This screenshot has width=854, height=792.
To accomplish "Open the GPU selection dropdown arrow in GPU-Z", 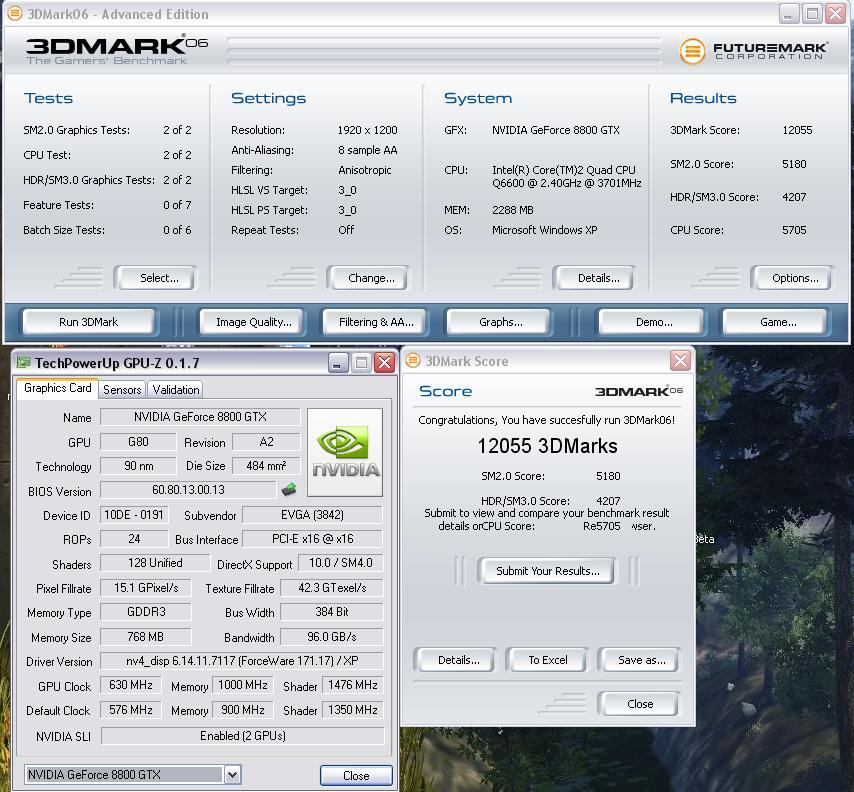I will [233, 774].
